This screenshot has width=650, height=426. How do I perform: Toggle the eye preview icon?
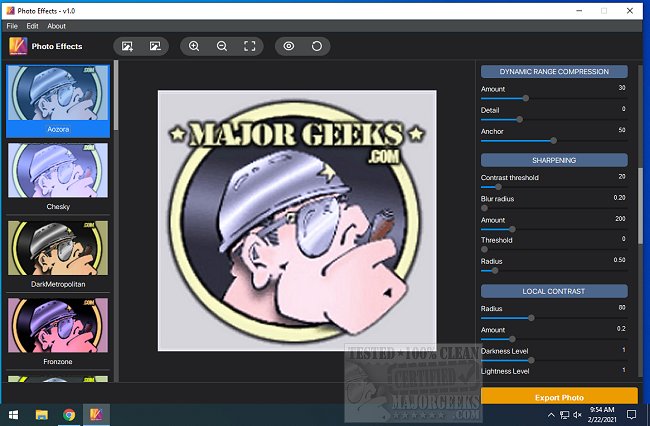point(289,46)
